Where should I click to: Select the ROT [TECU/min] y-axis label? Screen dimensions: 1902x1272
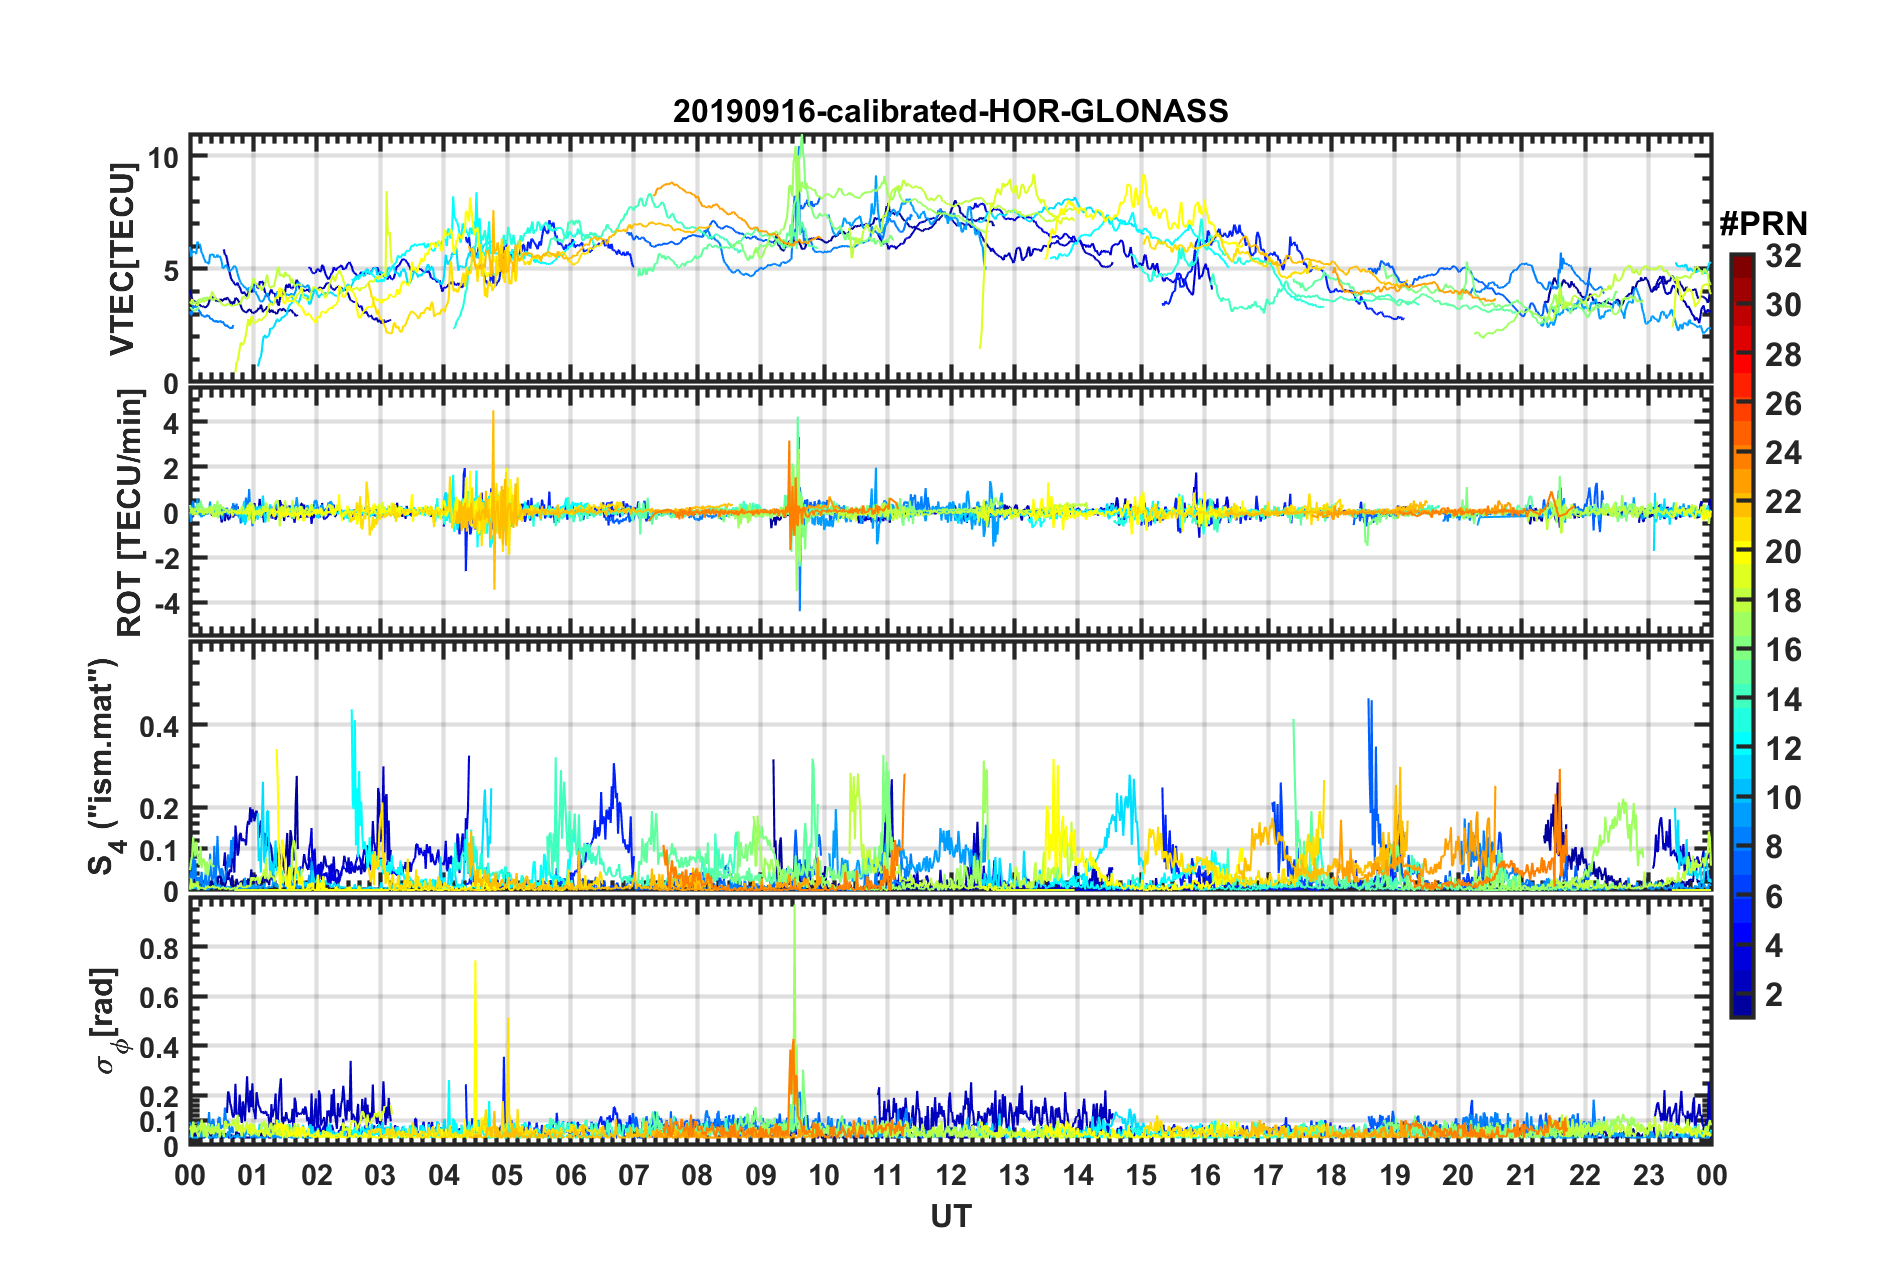tap(130, 513)
